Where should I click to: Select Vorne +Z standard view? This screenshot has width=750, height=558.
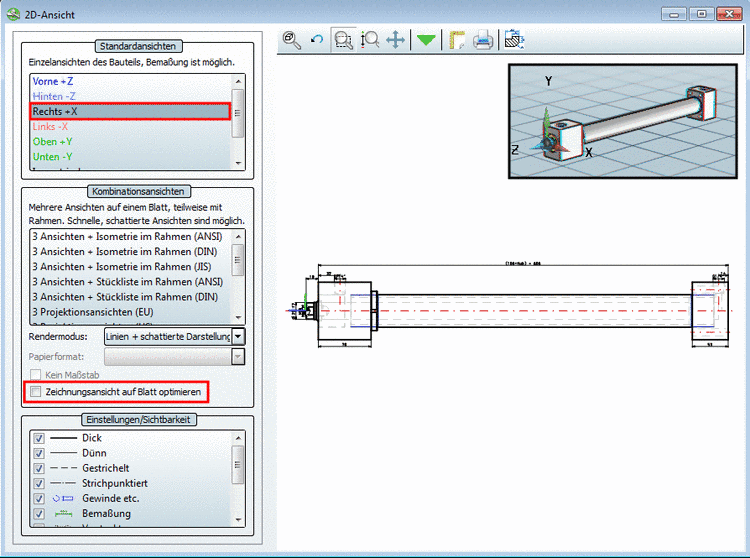coord(130,81)
